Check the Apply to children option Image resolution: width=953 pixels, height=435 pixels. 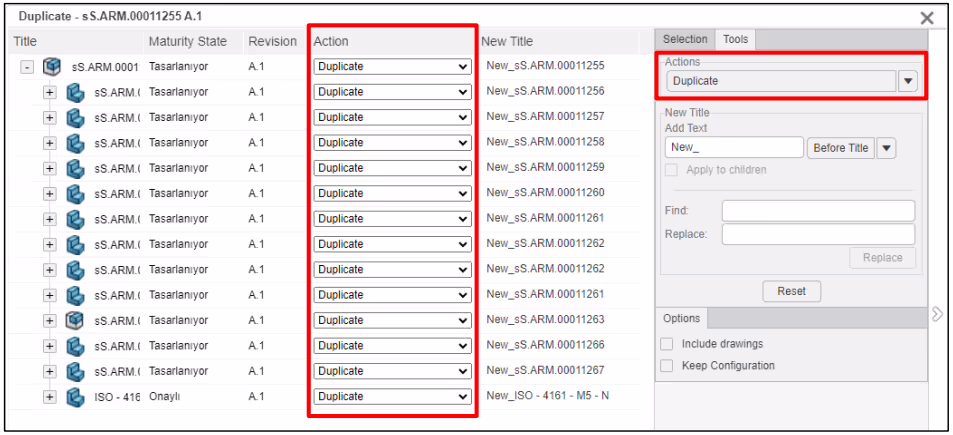[x=672, y=170]
